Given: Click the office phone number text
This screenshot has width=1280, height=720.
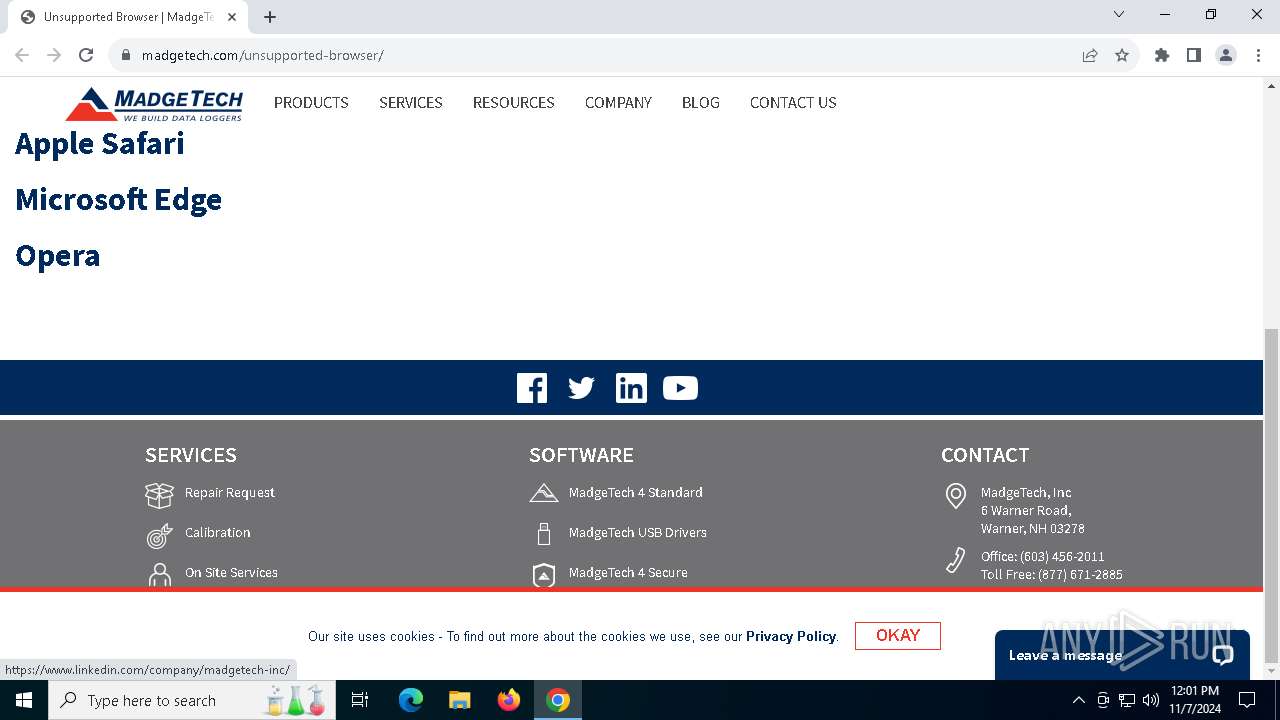Looking at the screenshot, I should tap(1043, 556).
